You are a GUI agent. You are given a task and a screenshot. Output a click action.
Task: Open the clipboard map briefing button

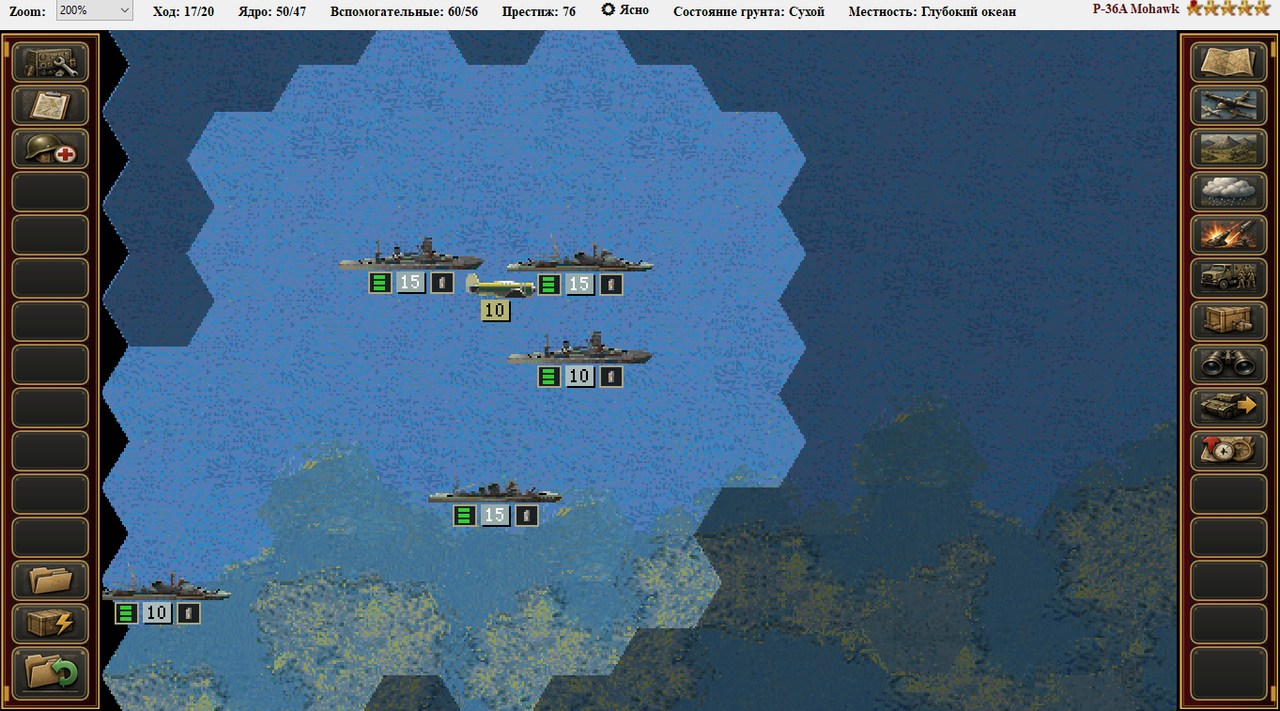(x=50, y=105)
